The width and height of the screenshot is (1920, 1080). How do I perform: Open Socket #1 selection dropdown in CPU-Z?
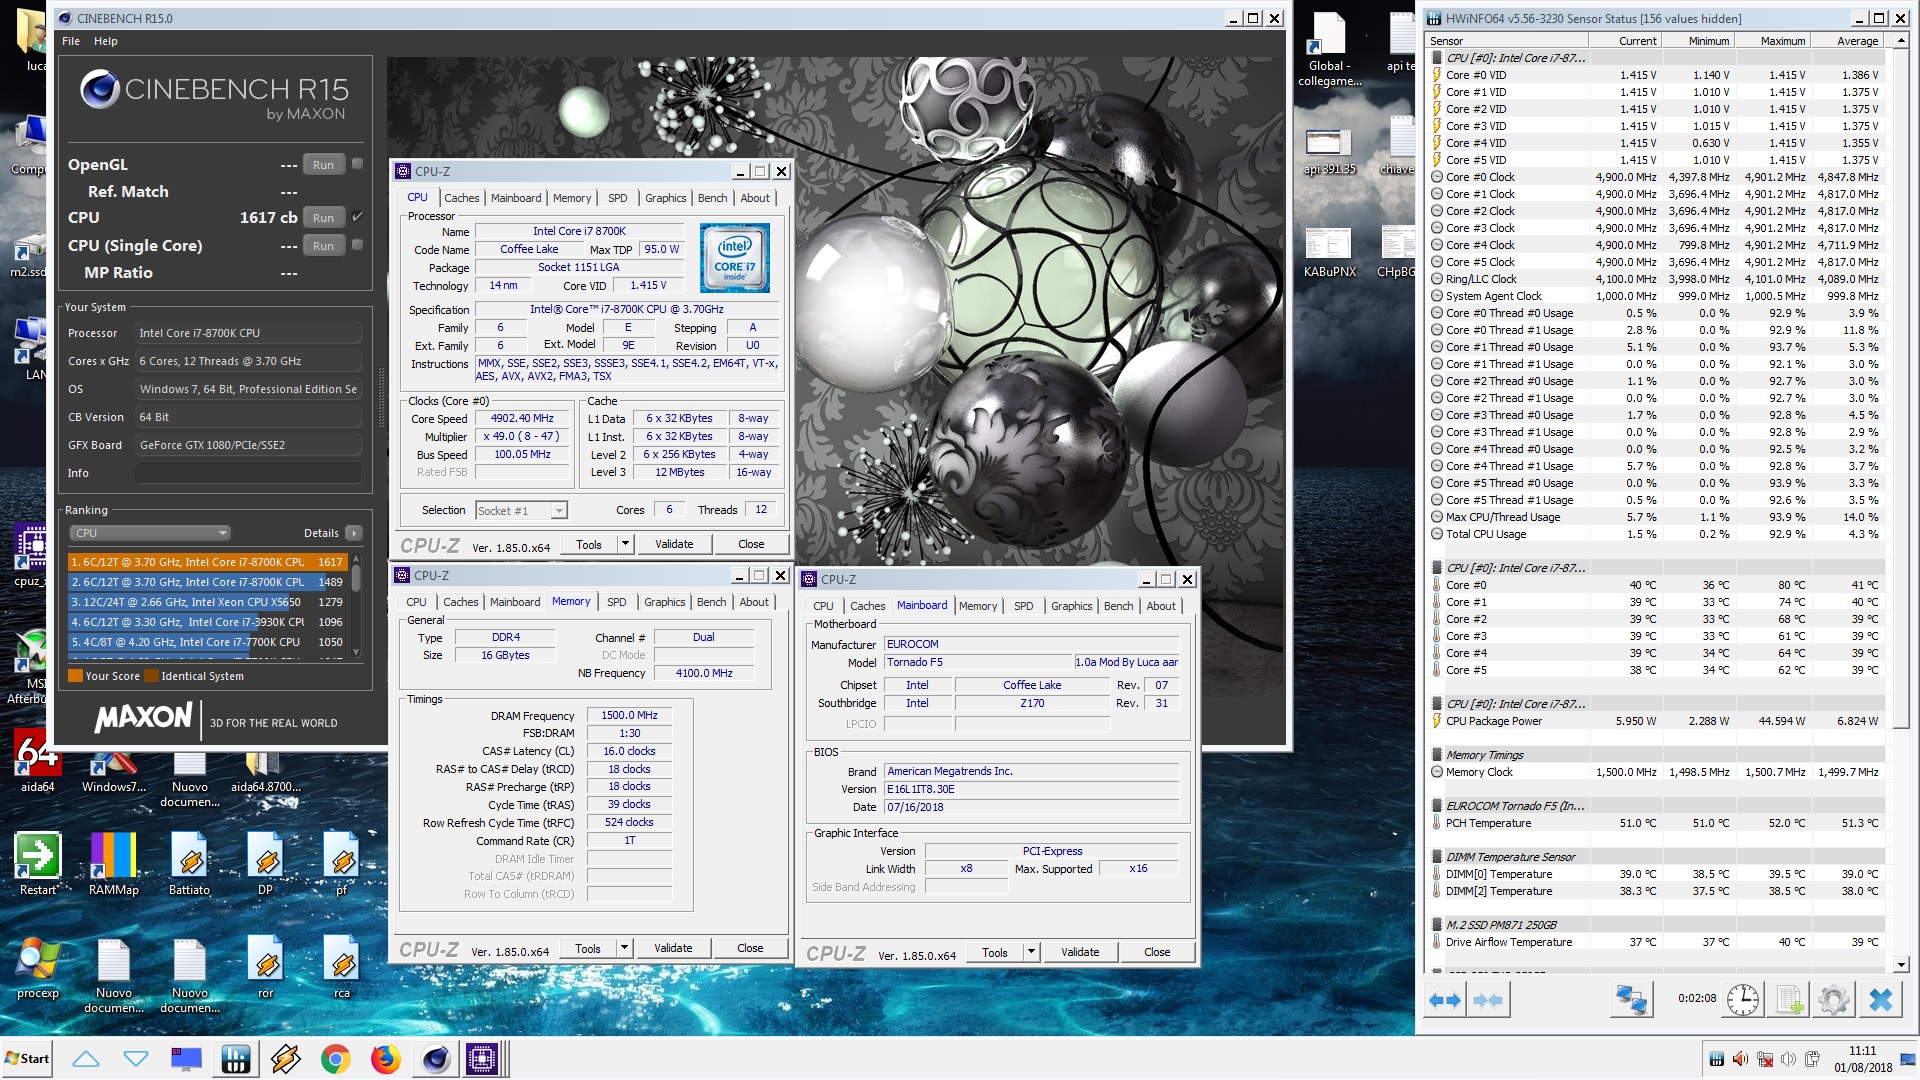pos(521,511)
